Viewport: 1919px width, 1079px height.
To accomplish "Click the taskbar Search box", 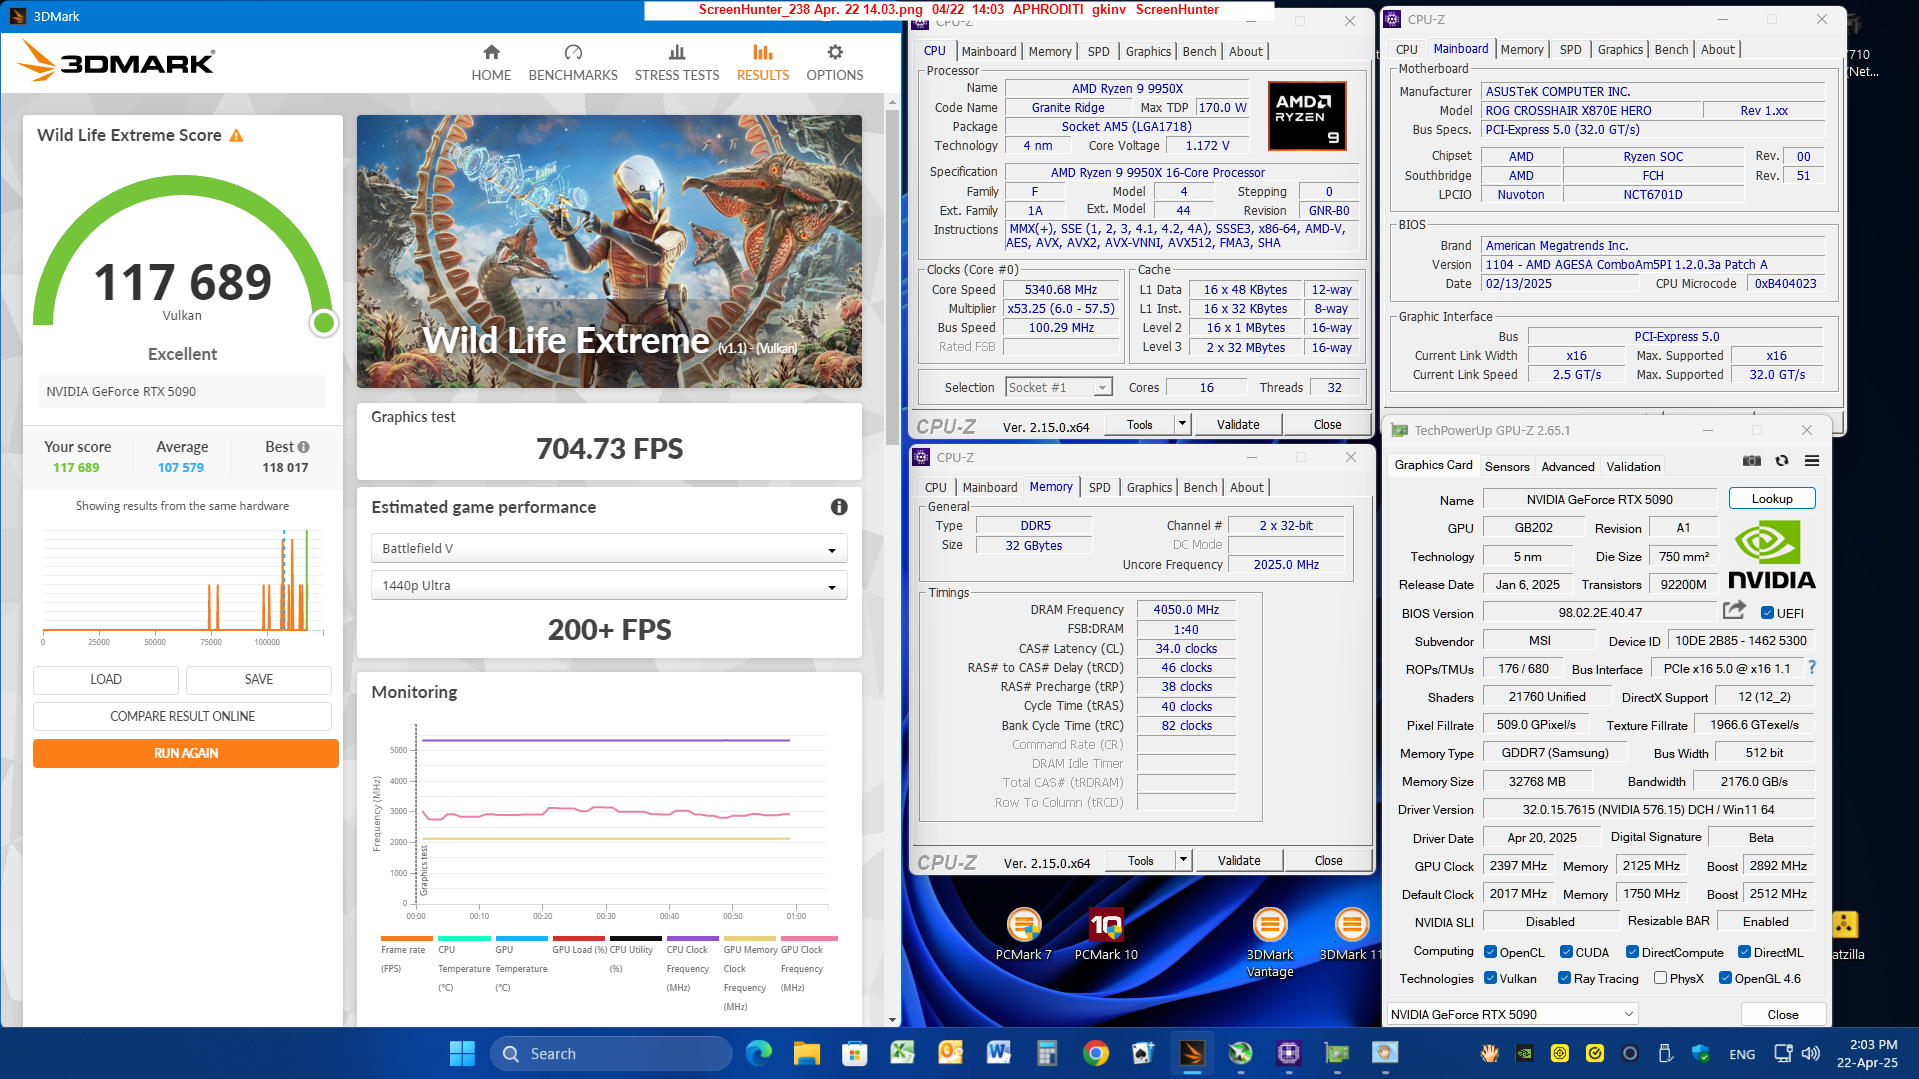I will point(611,1053).
